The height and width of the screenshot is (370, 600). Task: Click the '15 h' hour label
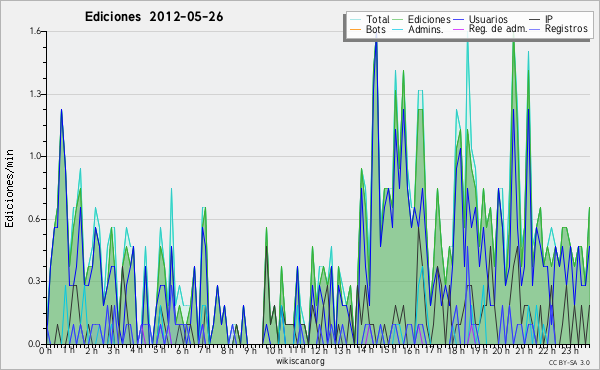point(388,350)
